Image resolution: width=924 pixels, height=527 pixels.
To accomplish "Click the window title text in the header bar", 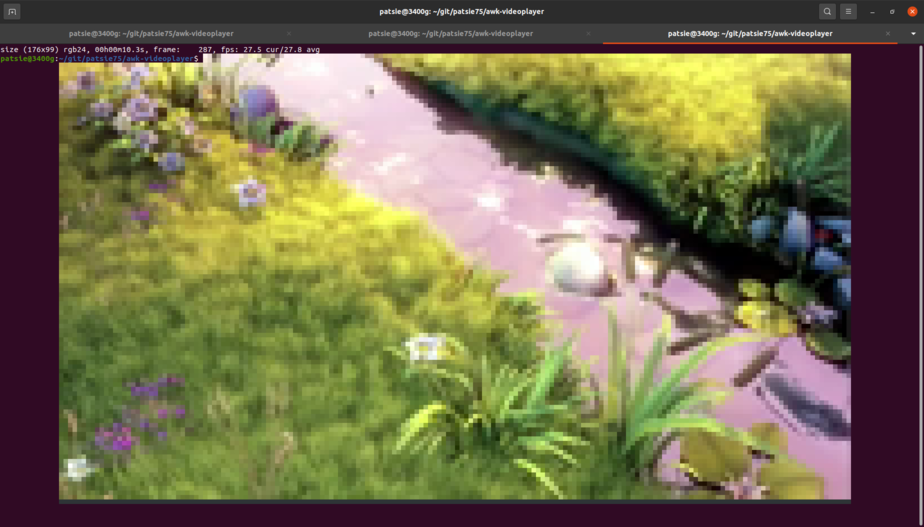I will point(461,11).
